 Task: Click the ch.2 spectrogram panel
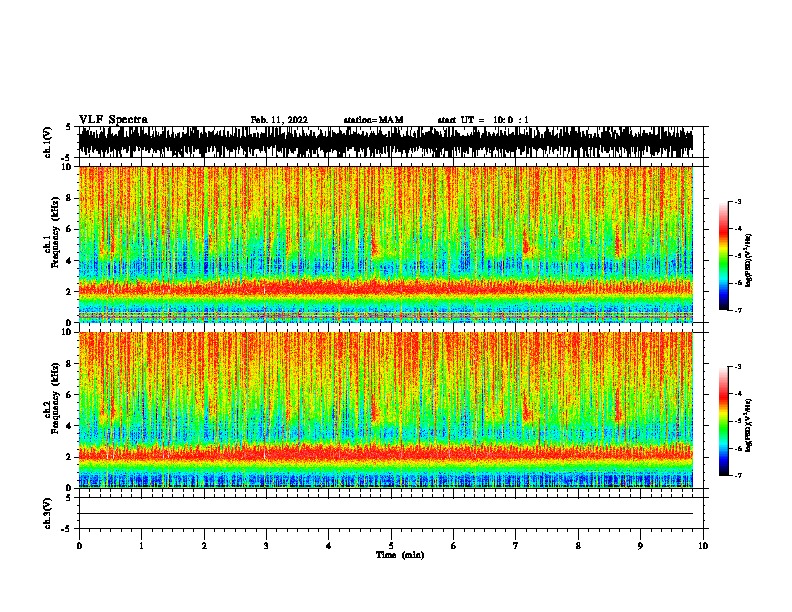385,410
